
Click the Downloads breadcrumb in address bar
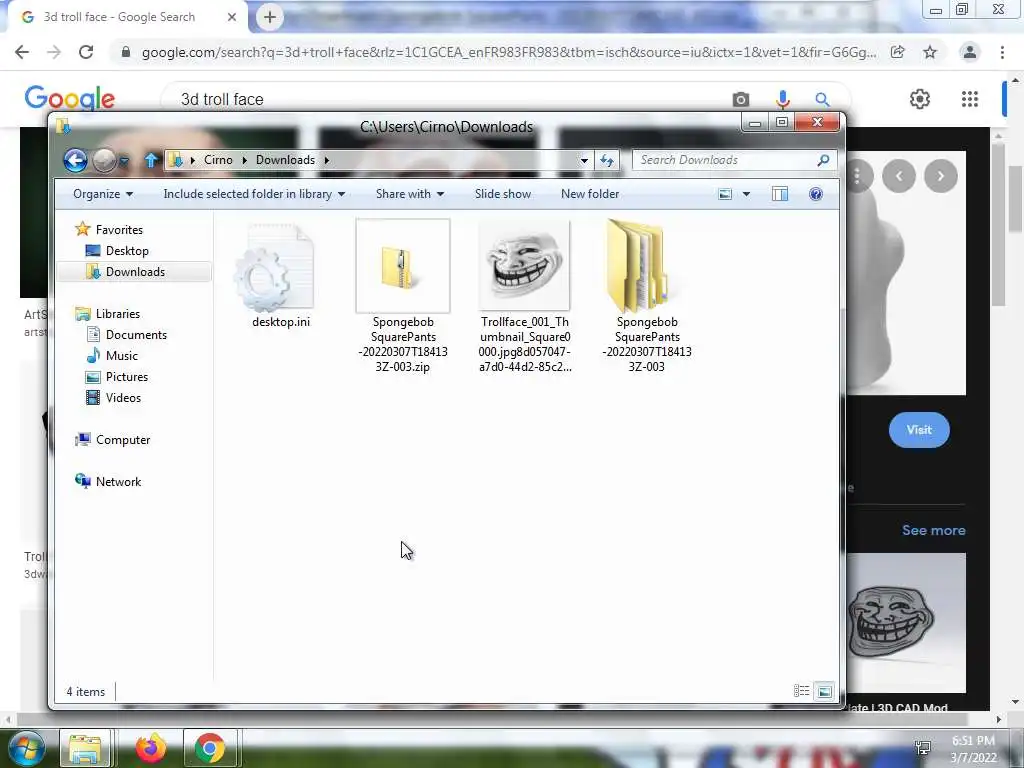(285, 160)
